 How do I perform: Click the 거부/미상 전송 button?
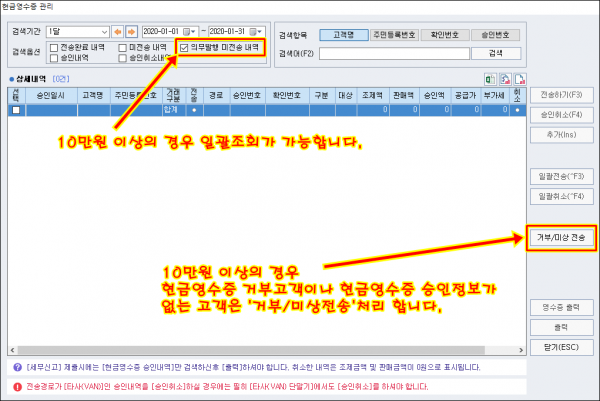coord(558,238)
